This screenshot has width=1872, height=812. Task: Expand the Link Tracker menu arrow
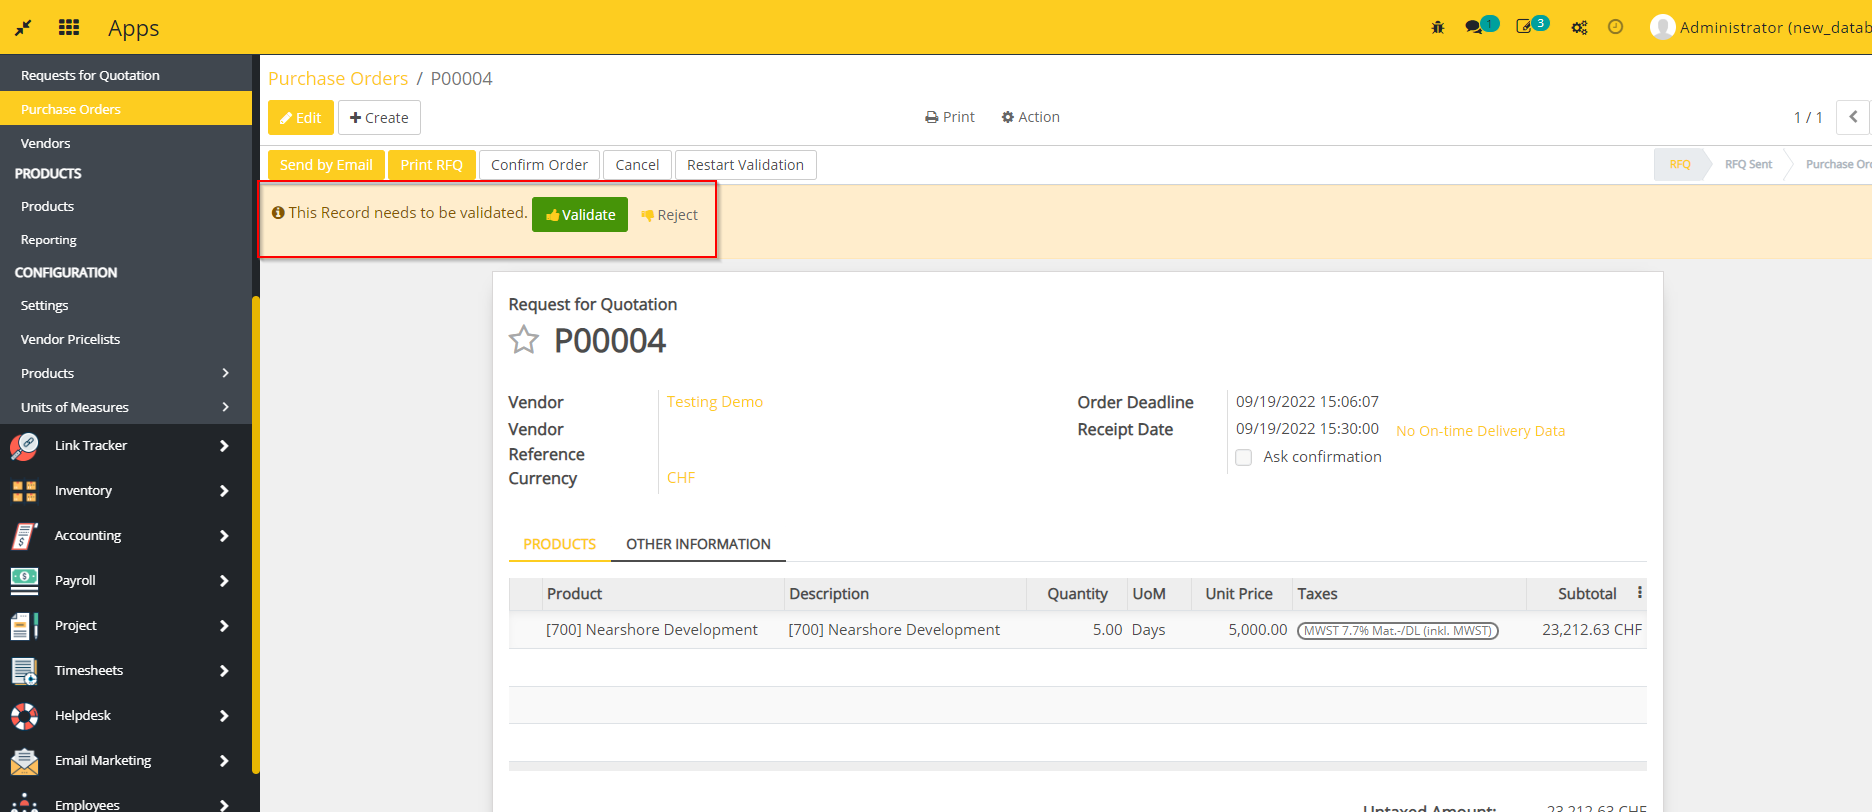click(224, 446)
